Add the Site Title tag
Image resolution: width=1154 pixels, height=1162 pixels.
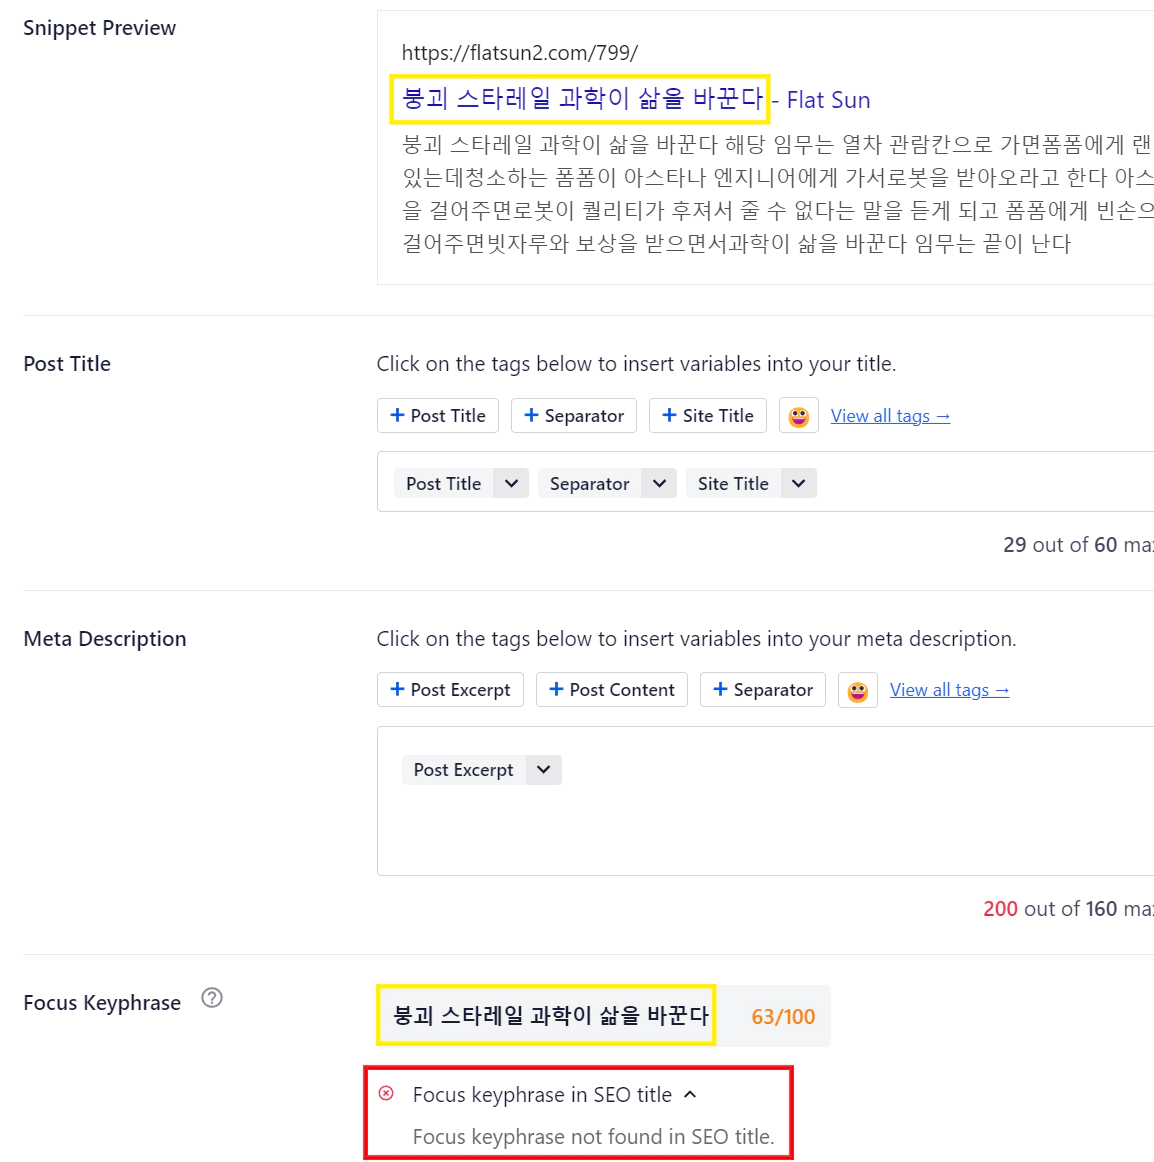(708, 416)
